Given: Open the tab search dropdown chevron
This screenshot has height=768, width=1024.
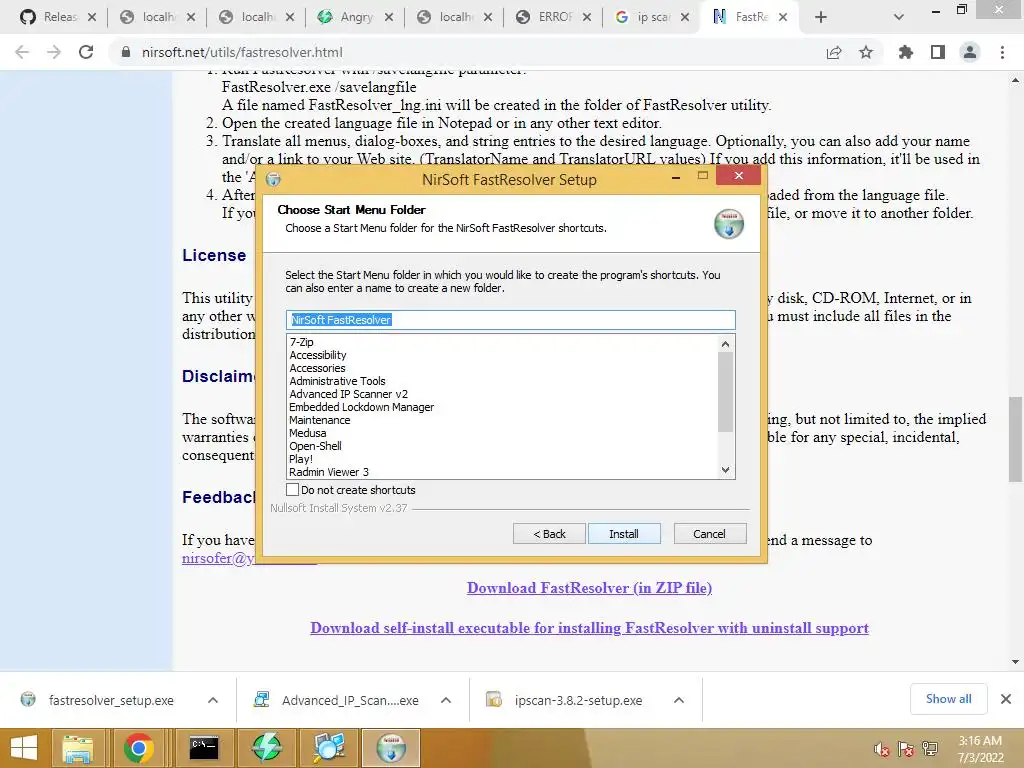Looking at the screenshot, I should click(x=899, y=17).
